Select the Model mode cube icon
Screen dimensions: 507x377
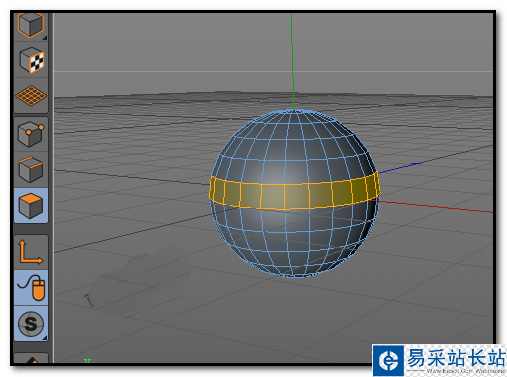[31, 25]
